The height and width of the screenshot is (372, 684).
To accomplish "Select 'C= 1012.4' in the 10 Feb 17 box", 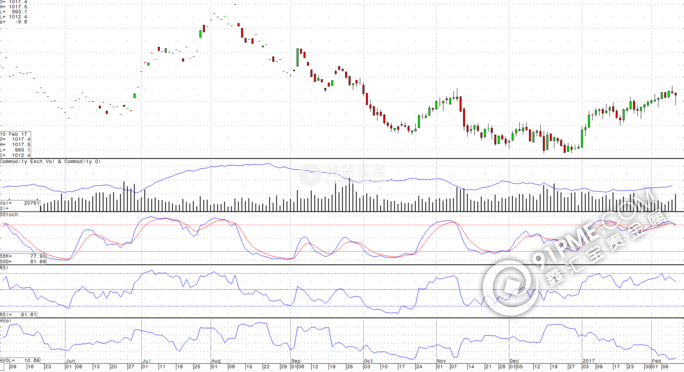I will click(x=15, y=155).
